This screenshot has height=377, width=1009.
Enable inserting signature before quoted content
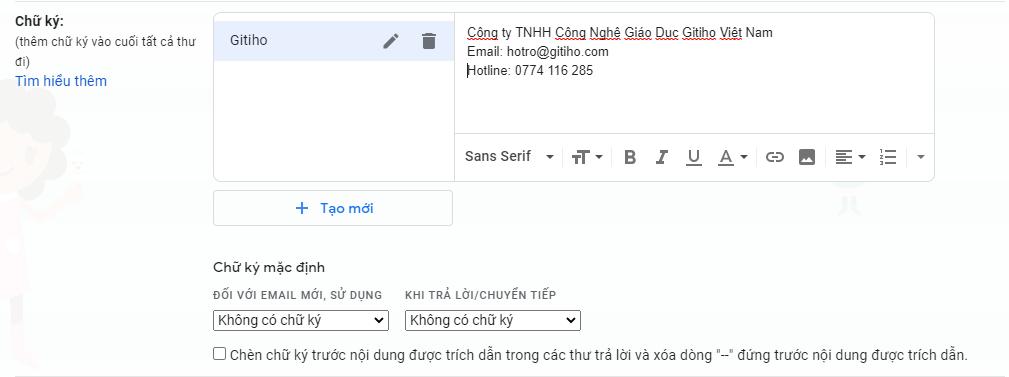220,354
